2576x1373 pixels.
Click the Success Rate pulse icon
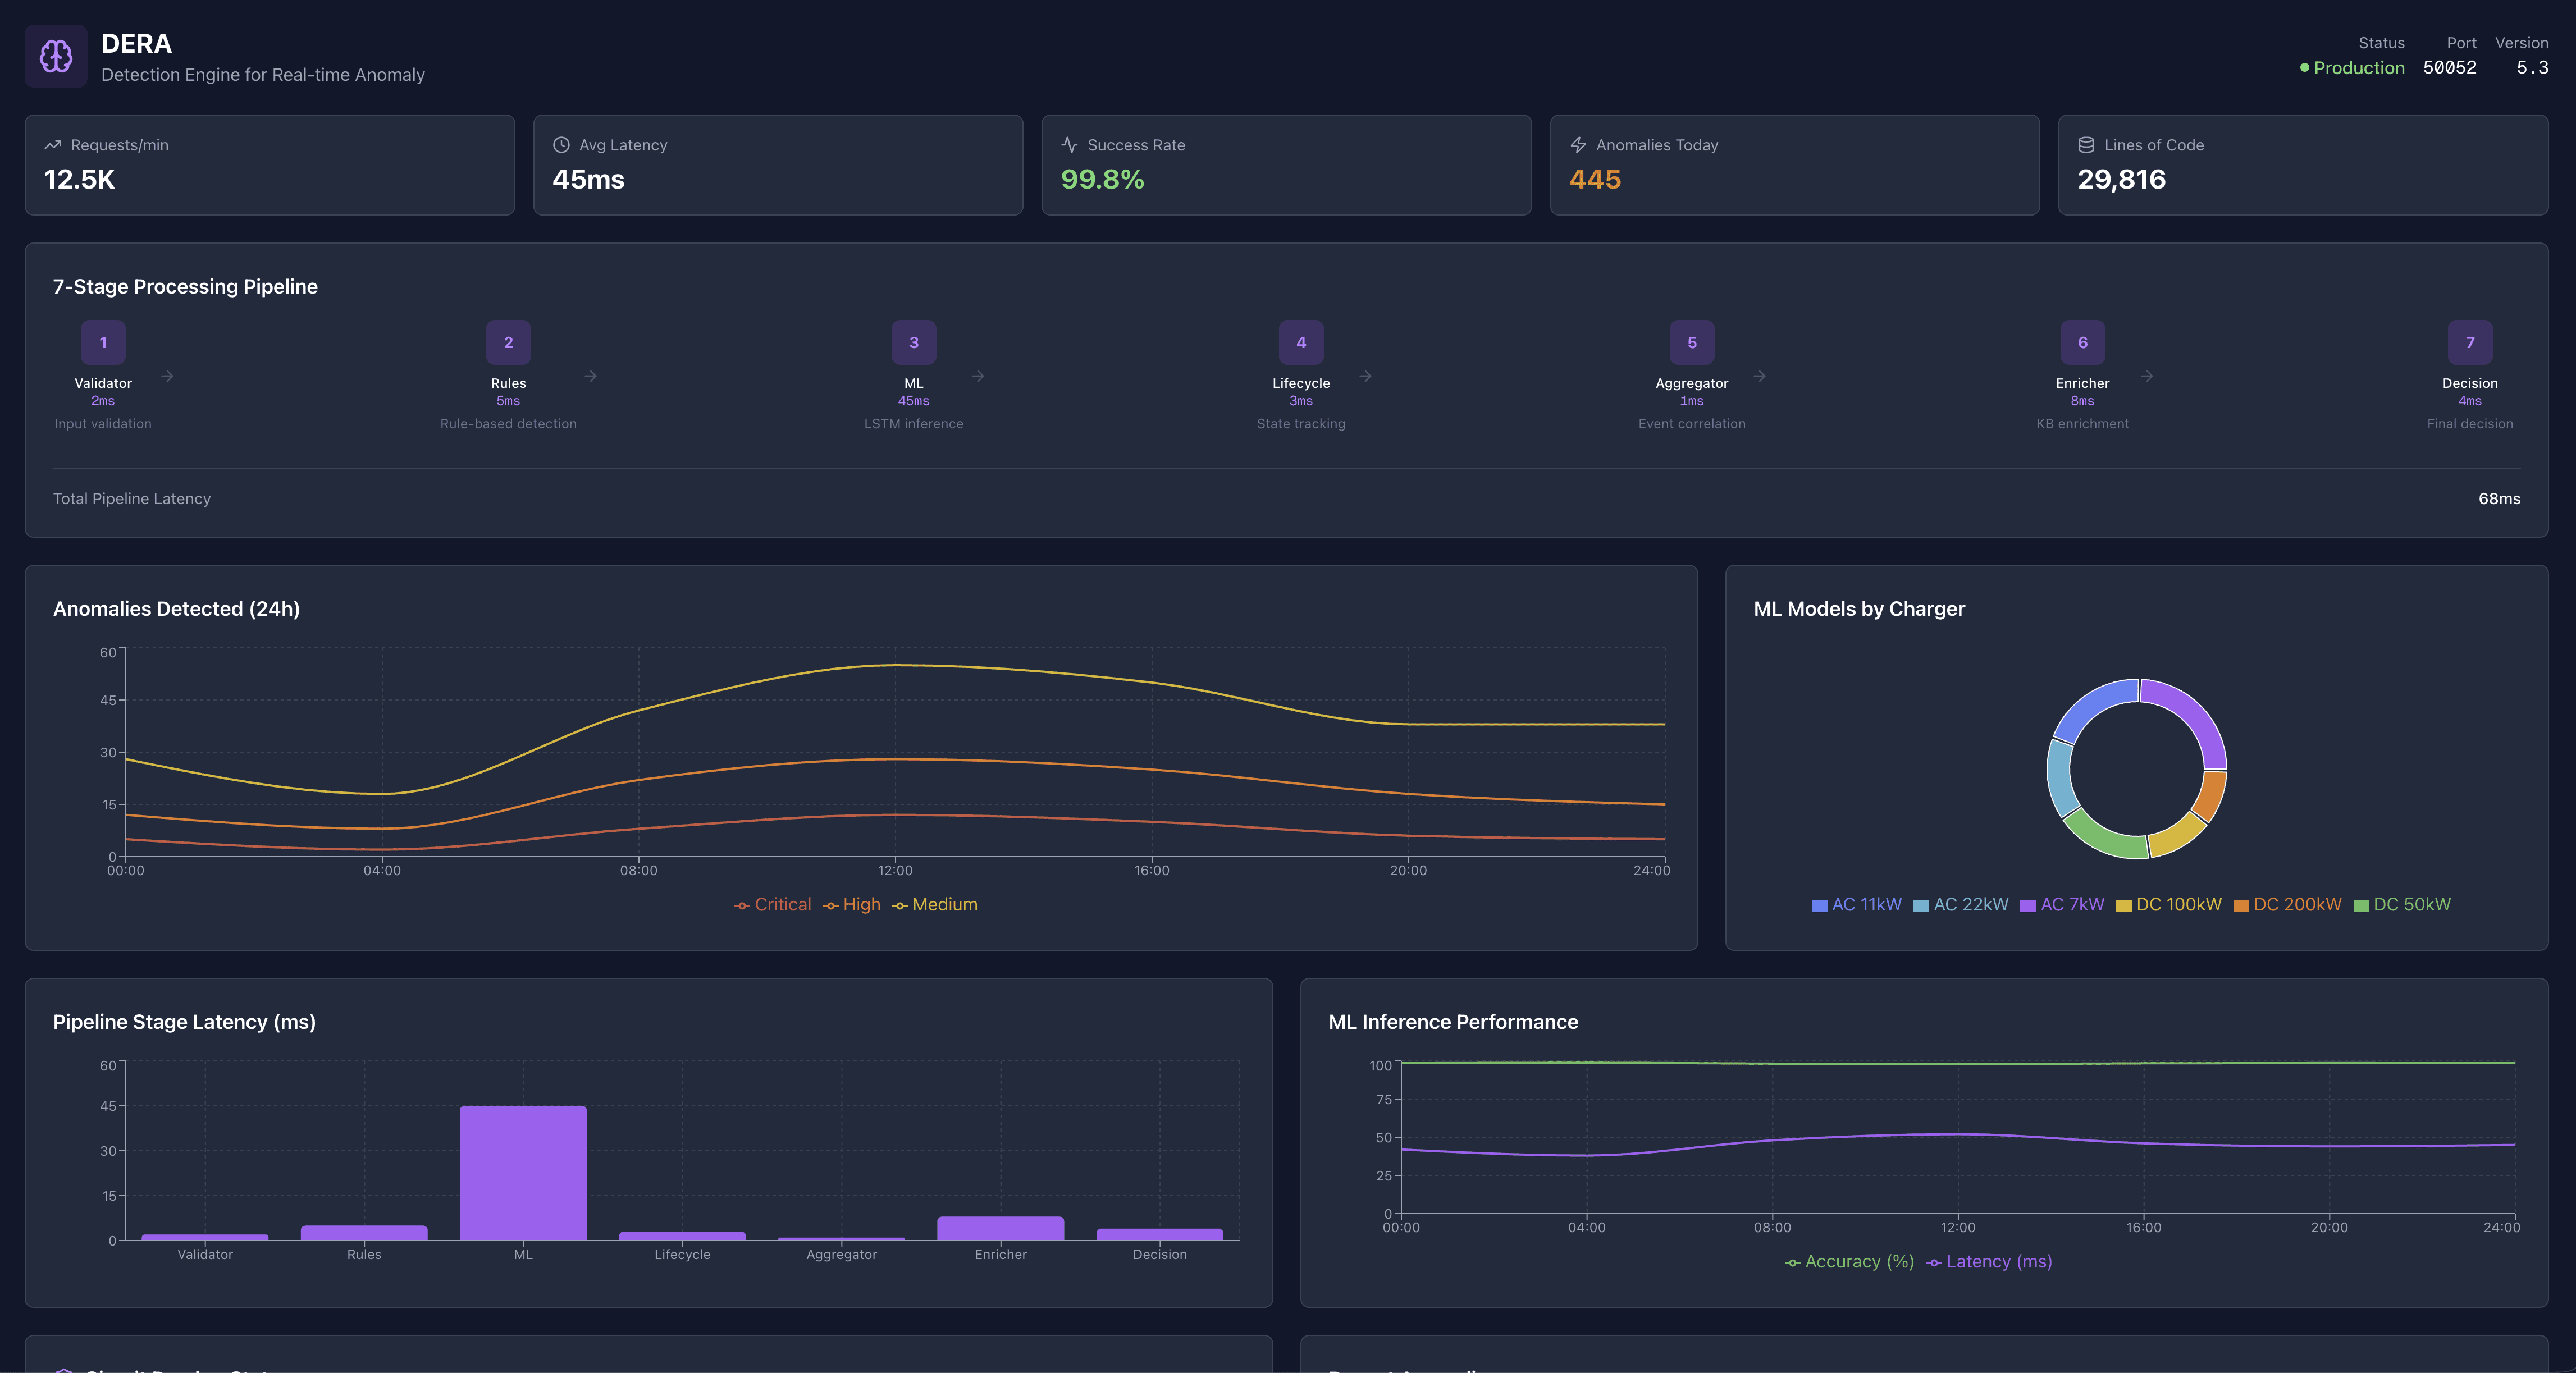click(x=1069, y=145)
